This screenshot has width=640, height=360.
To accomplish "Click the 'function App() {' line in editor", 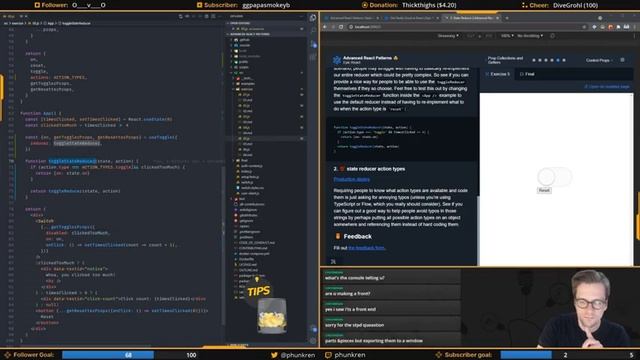I will coord(40,113).
